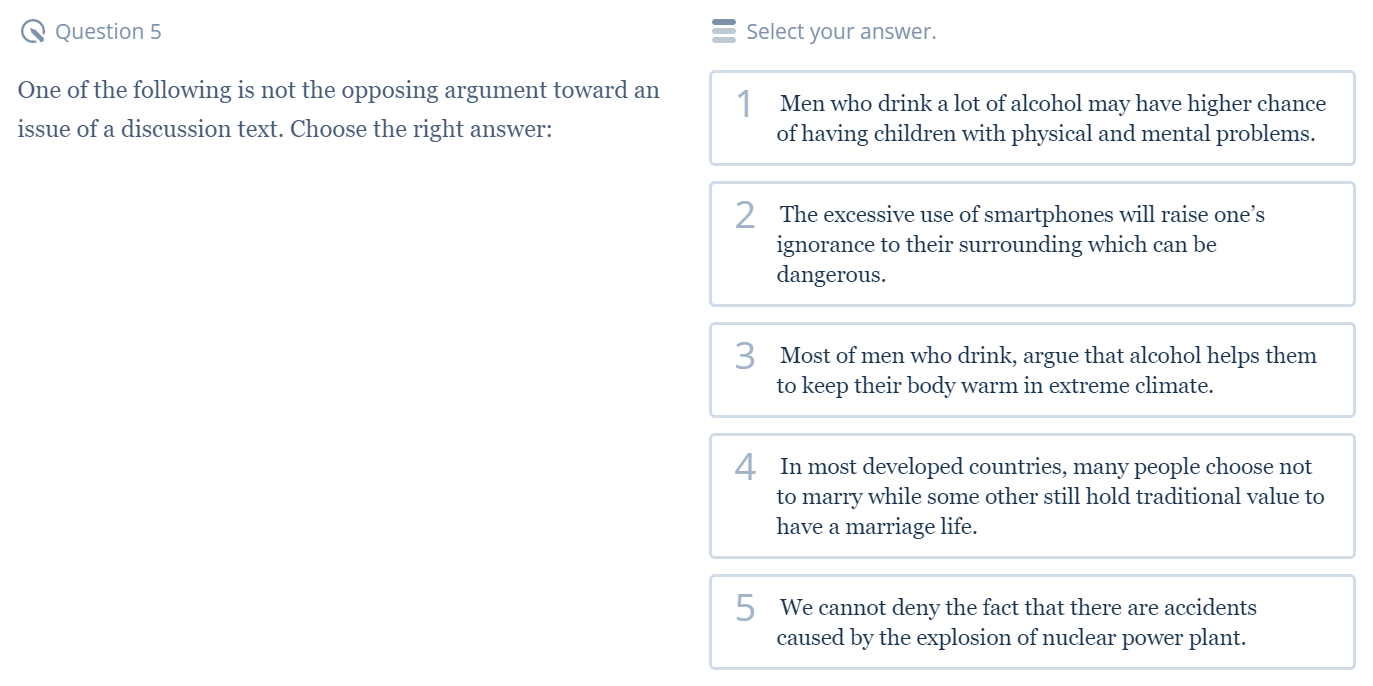Image resolution: width=1373 pixels, height=686 pixels.
Task: Click the list icon beside Select your answer
Action: pos(722,31)
